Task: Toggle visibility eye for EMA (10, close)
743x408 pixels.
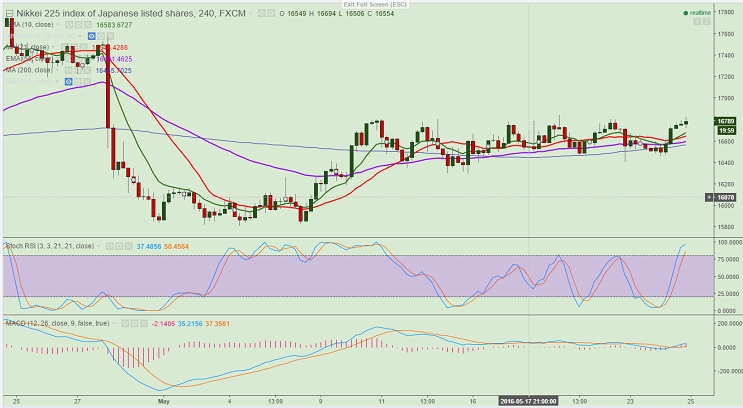Action: [x=69, y=25]
